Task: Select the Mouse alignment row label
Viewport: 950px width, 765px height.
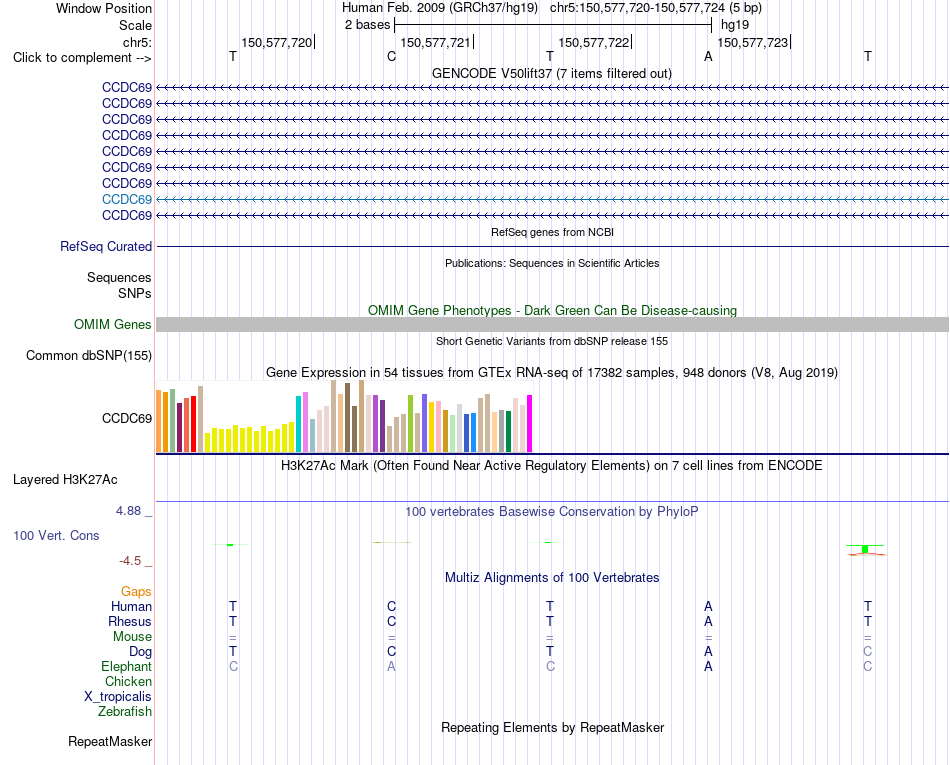Action: [x=132, y=637]
